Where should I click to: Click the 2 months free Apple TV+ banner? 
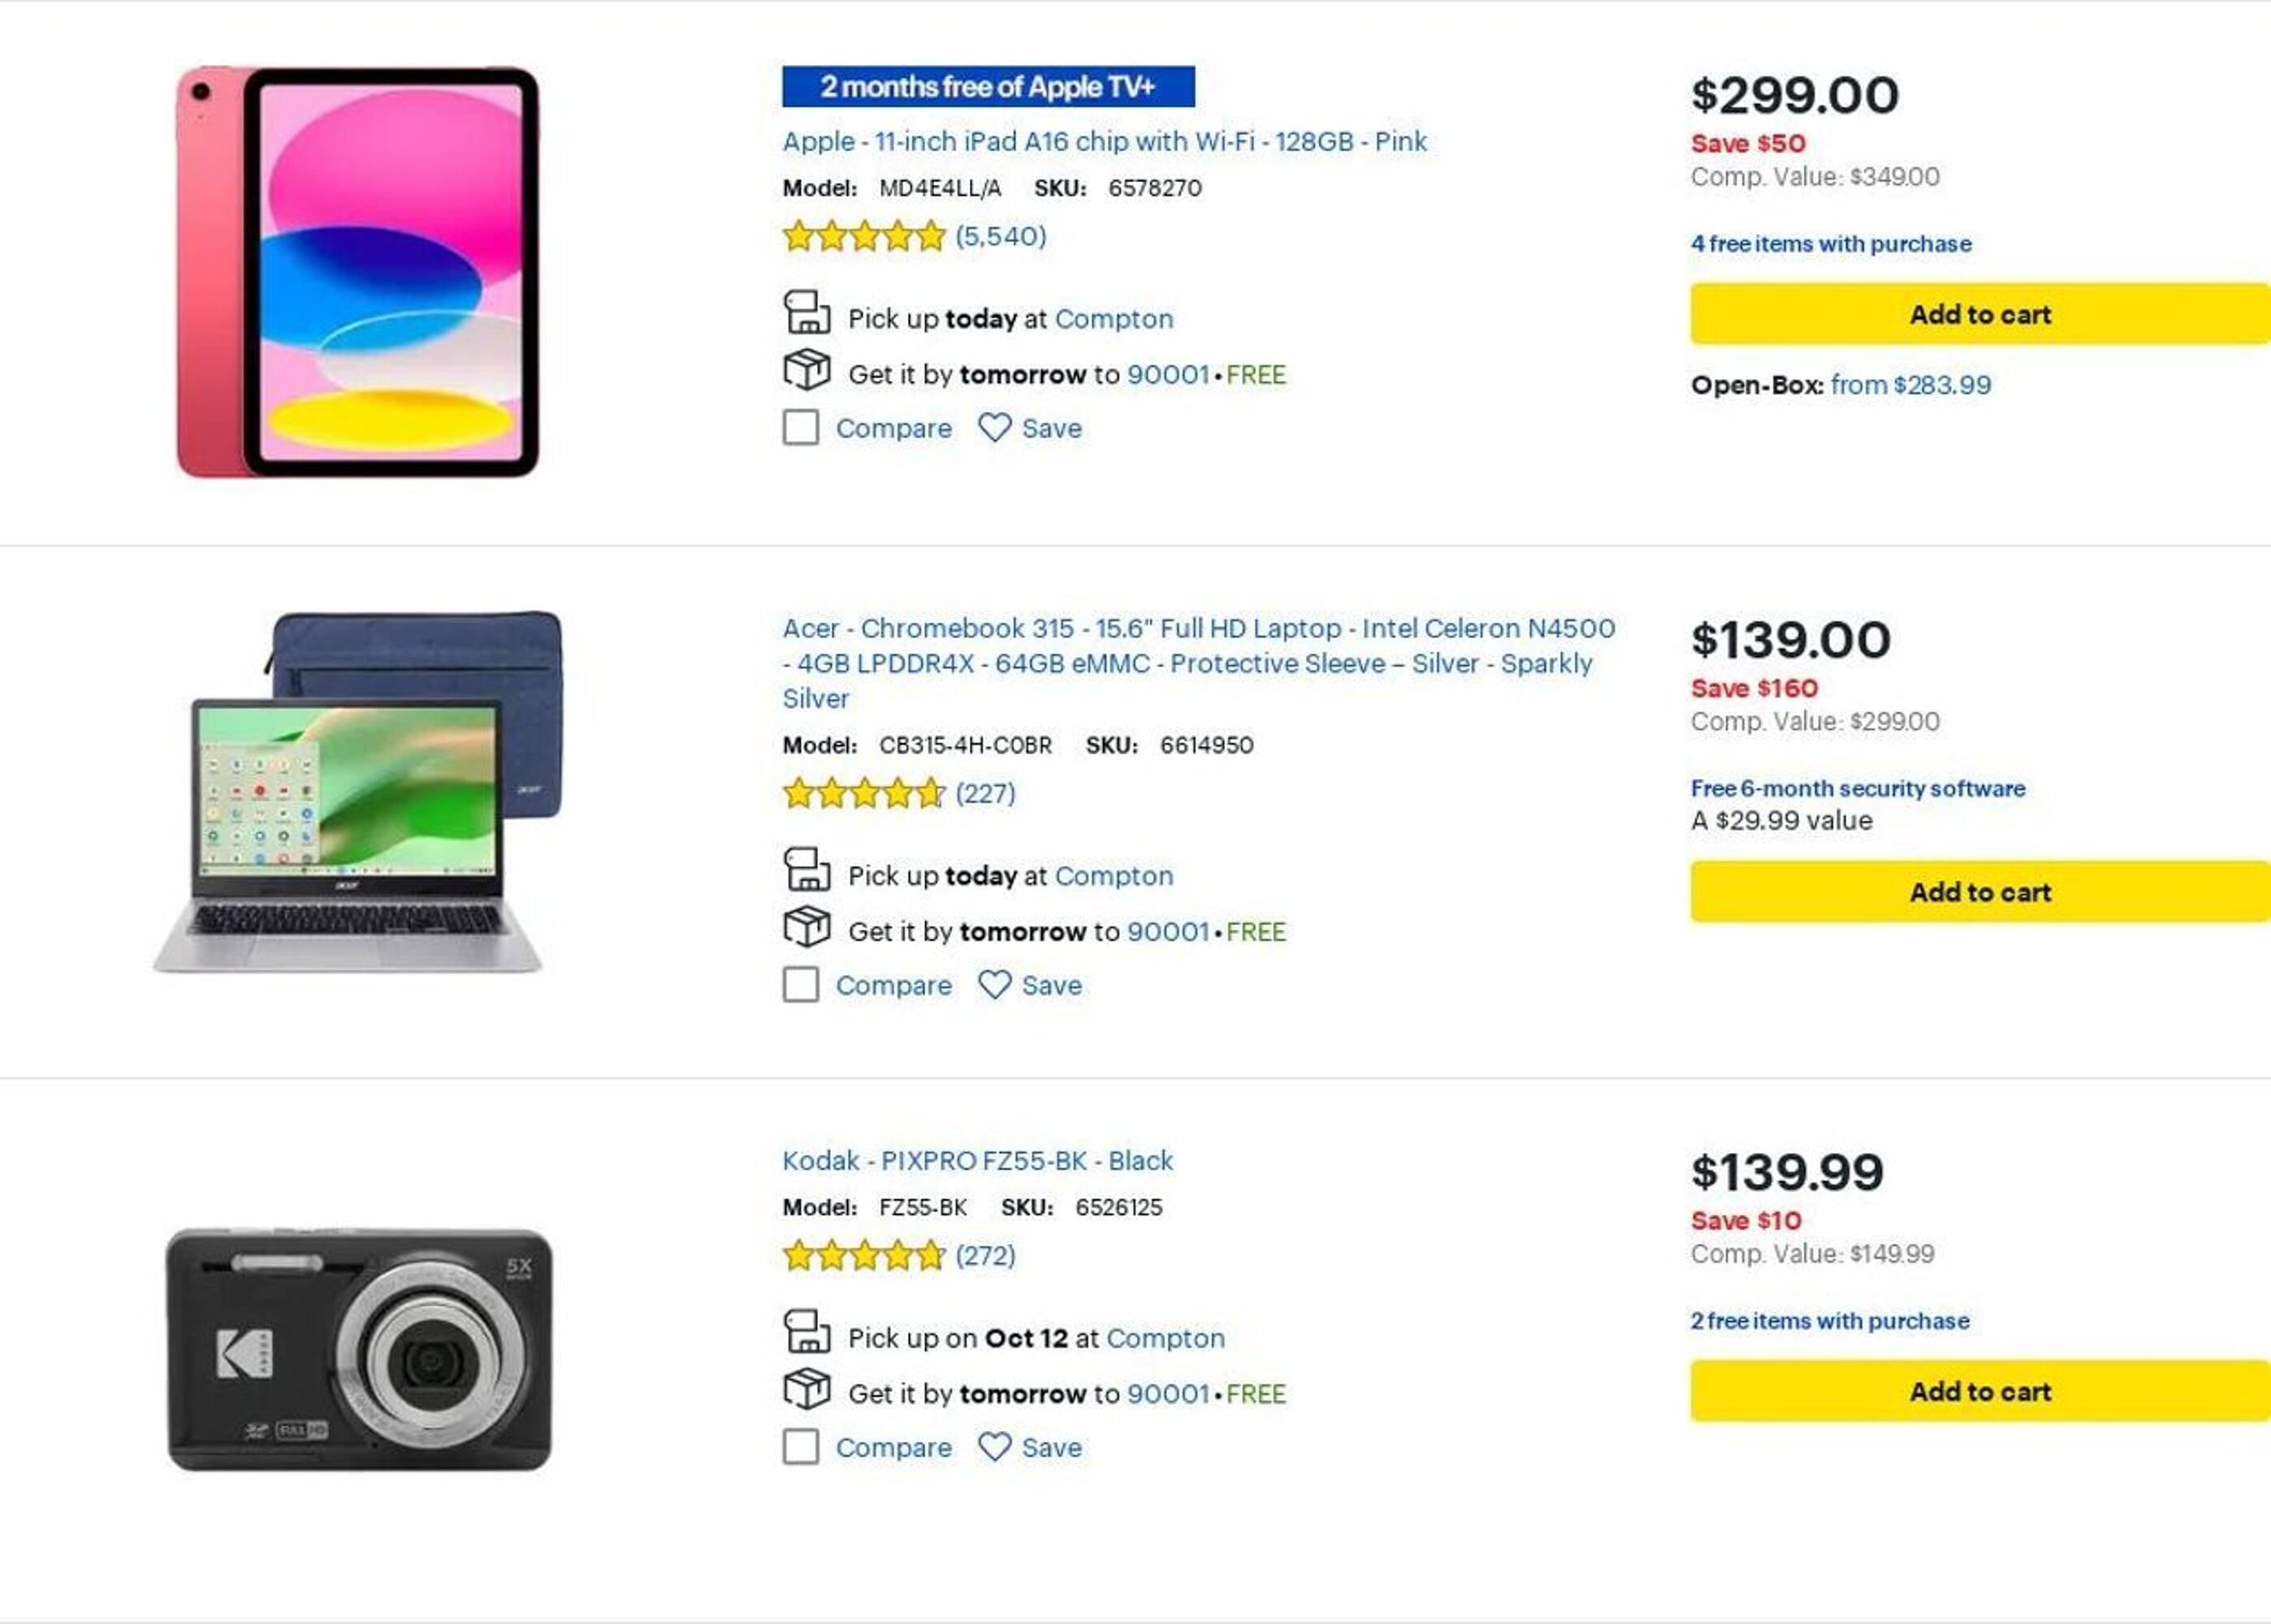pos(987,87)
